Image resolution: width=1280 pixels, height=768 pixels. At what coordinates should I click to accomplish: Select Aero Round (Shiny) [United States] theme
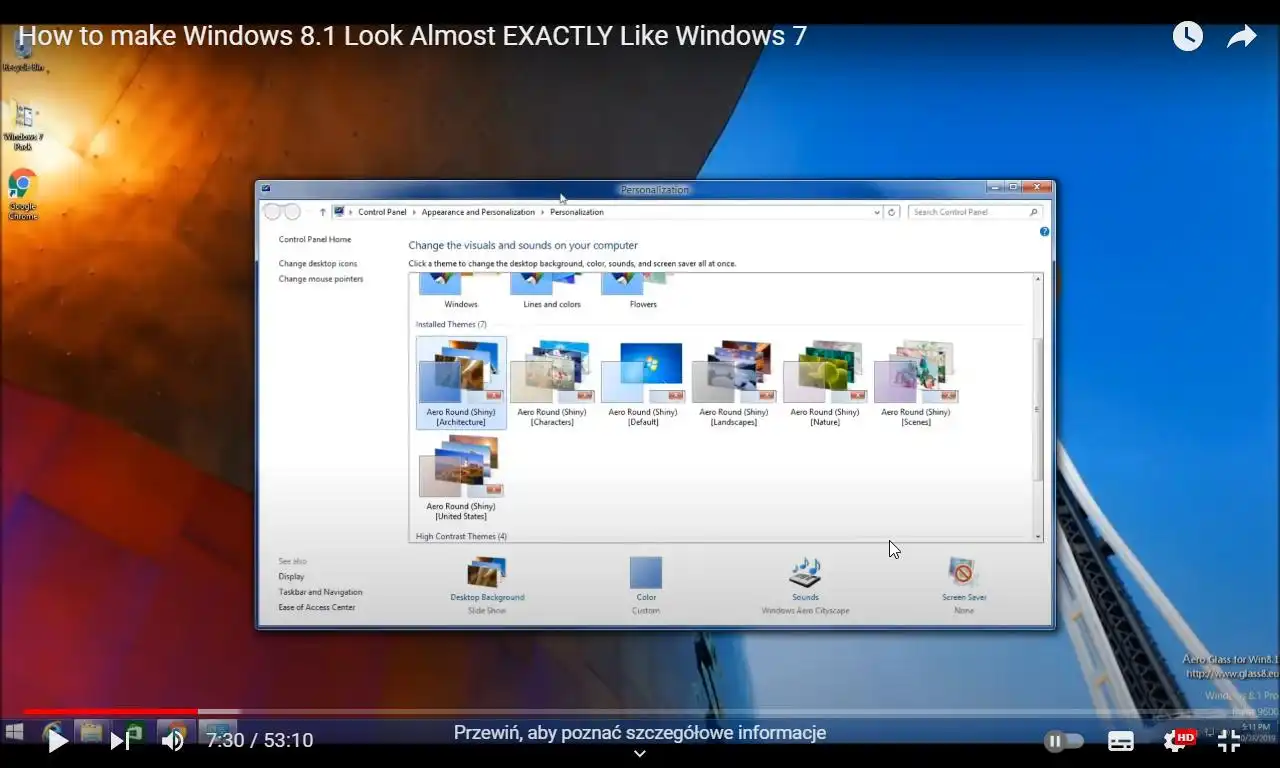[461, 478]
